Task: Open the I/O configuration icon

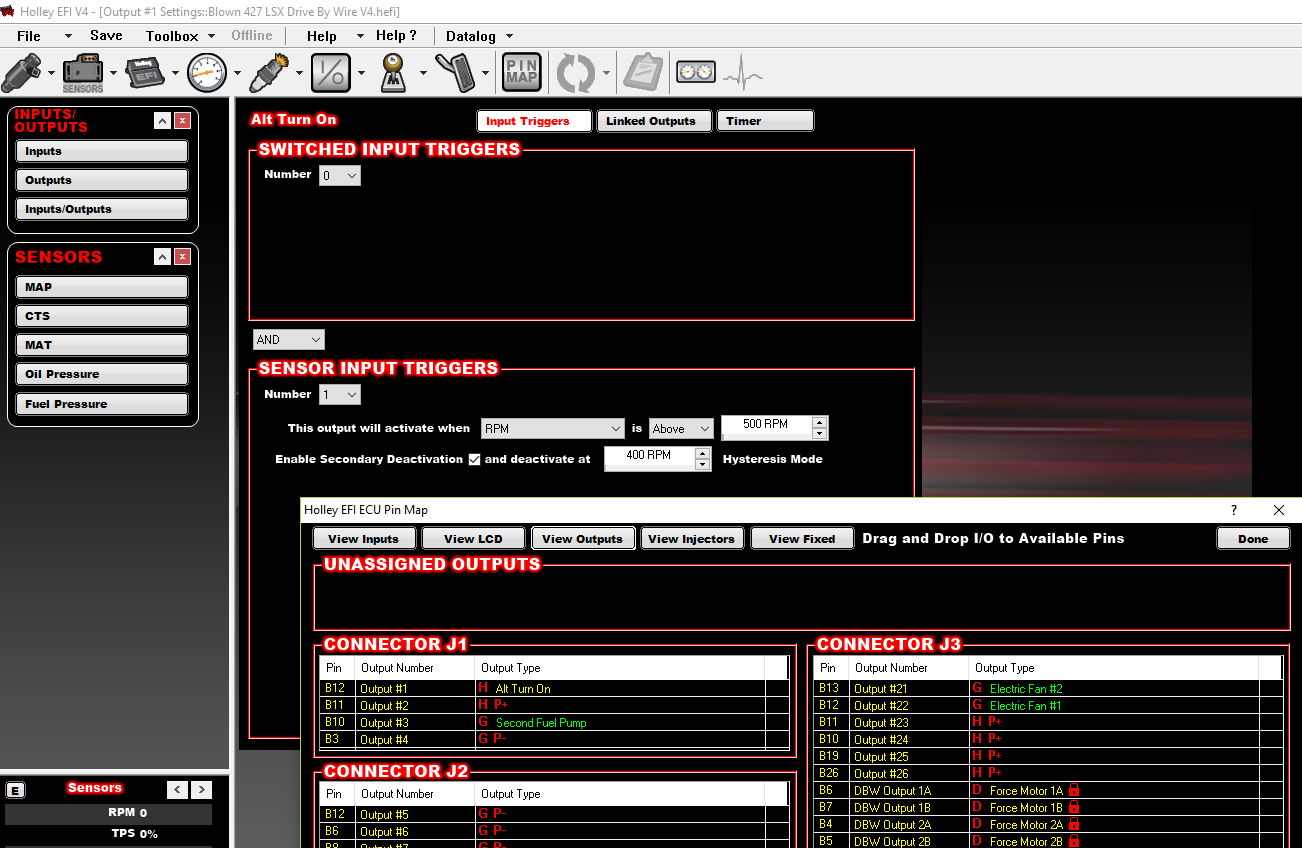Action: (331, 73)
